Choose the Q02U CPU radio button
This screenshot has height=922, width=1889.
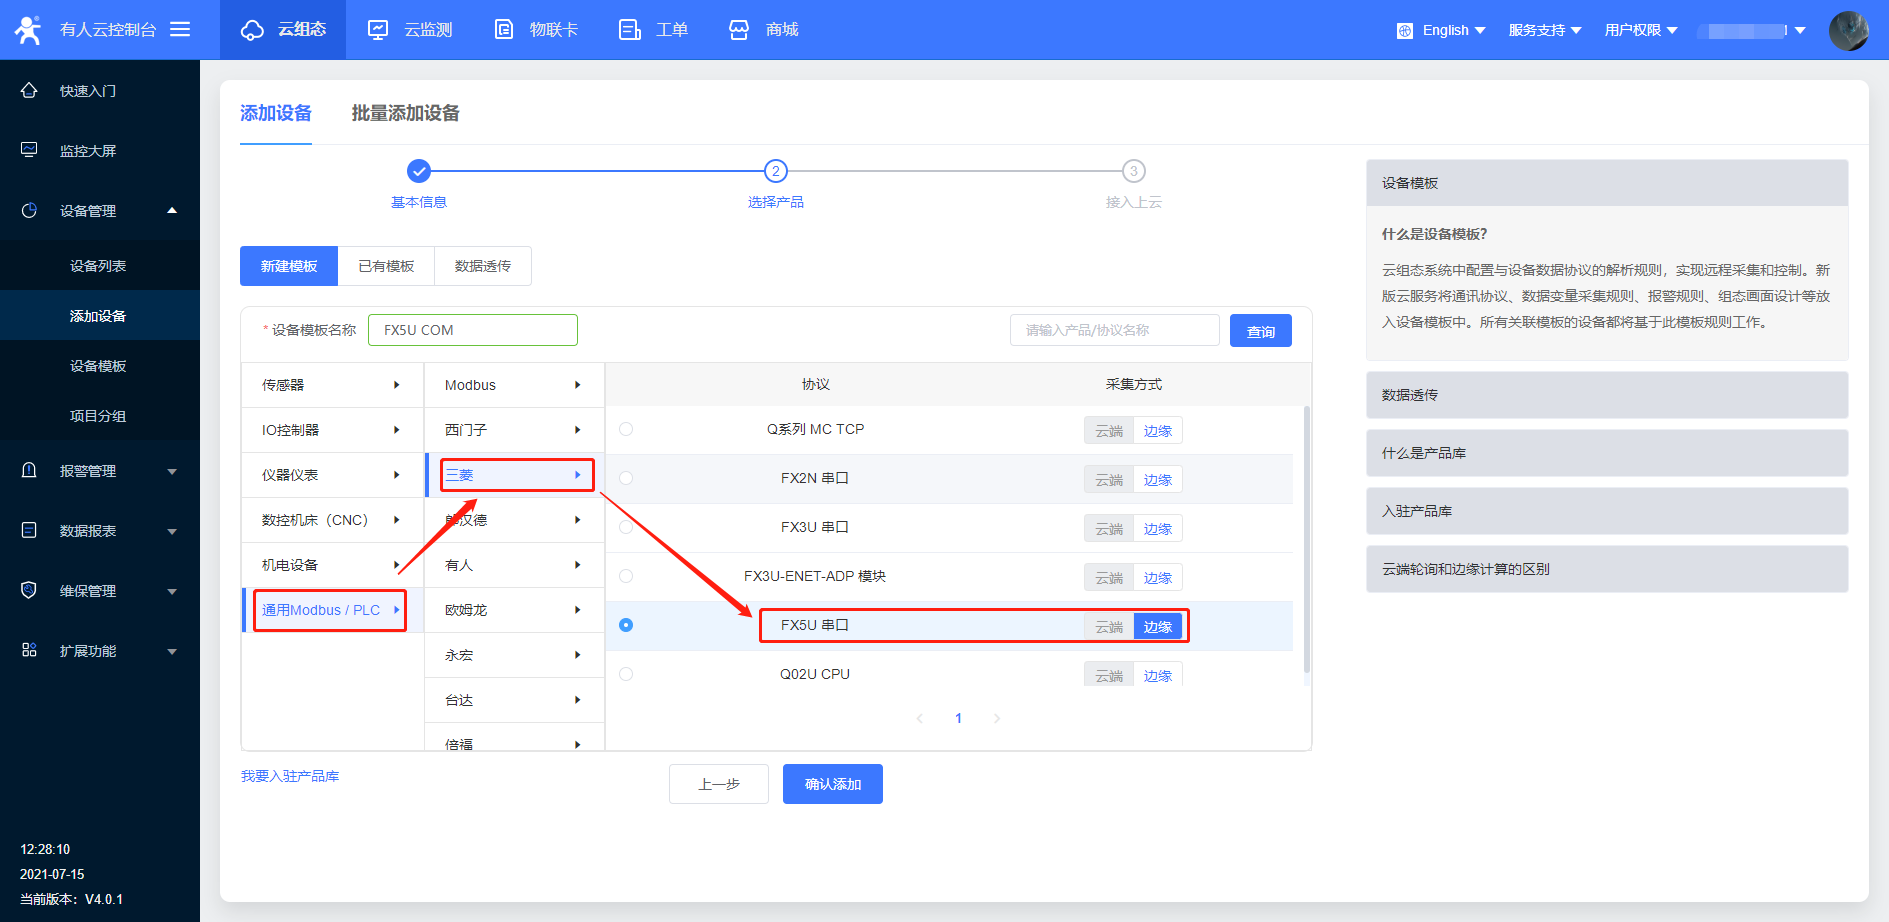pyautogui.click(x=626, y=674)
